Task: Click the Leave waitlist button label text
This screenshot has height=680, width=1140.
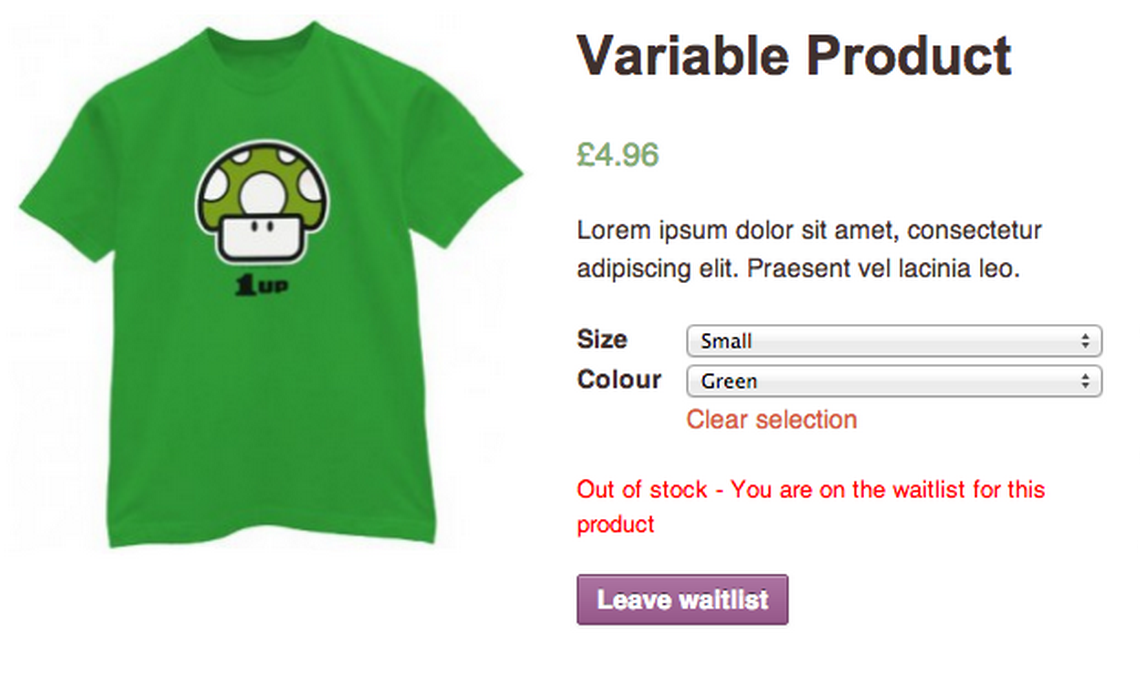Action: [x=682, y=599]
